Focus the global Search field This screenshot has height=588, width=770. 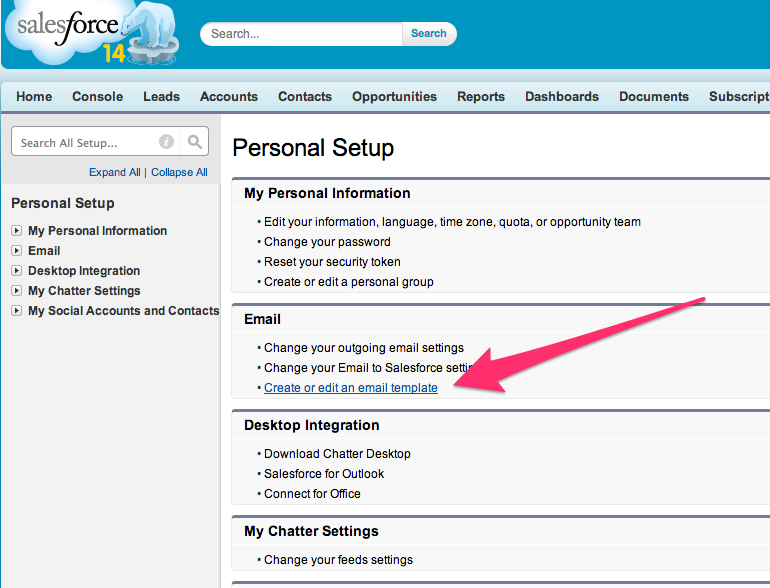303,34
